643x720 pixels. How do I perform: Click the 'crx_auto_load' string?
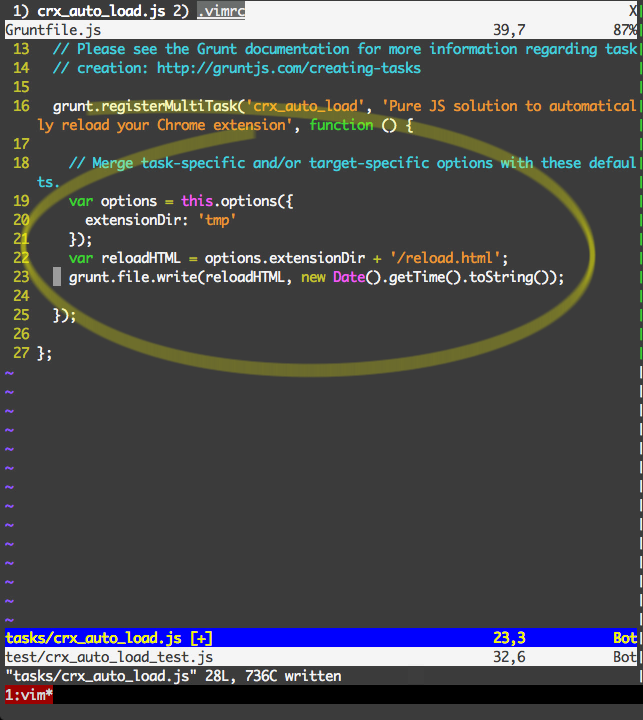pos(305,106)
